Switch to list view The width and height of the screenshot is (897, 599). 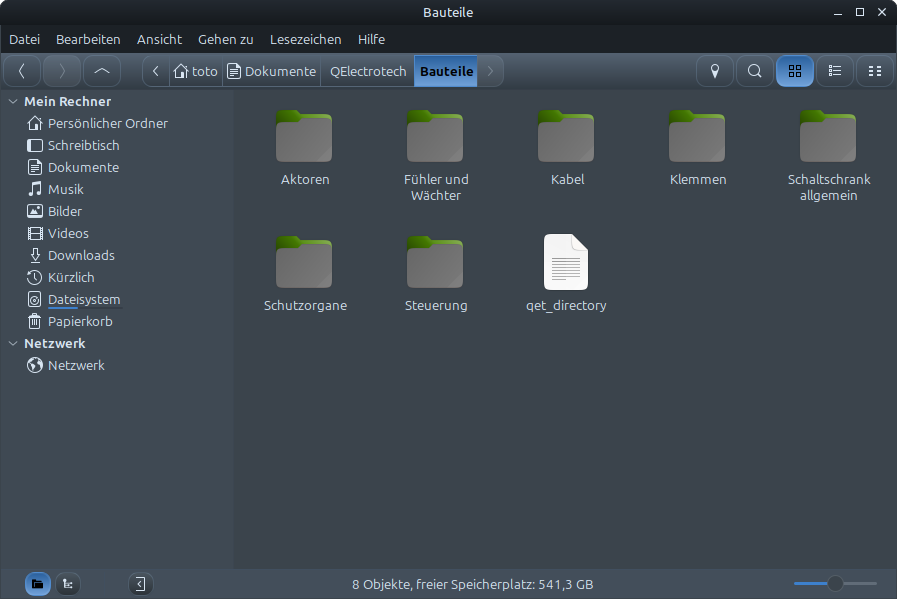pos(835,71)
